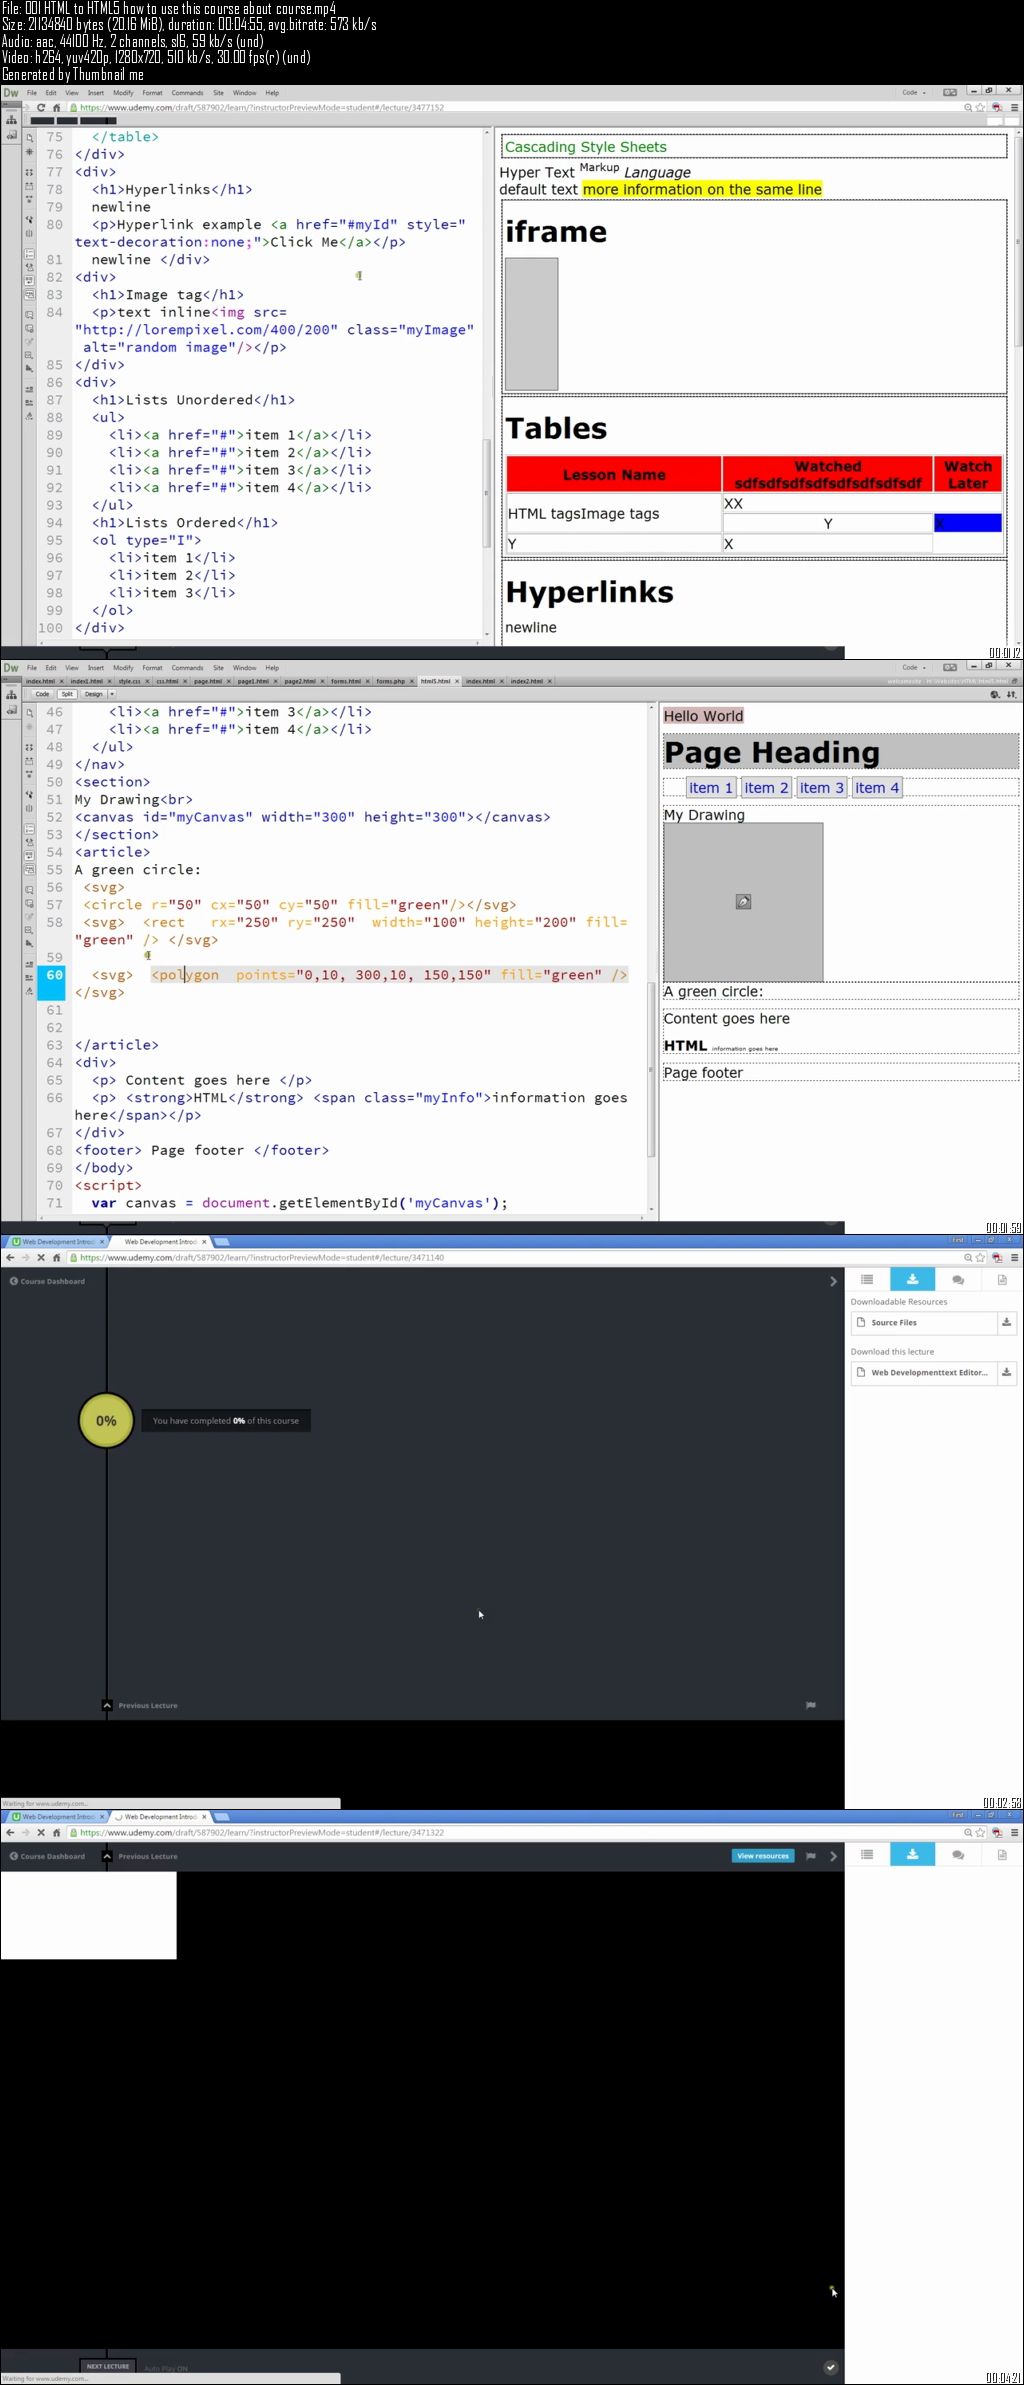Open notes icon in browser with View resources
Screen dimensions: 1024x2385
coord(1002,1855)
